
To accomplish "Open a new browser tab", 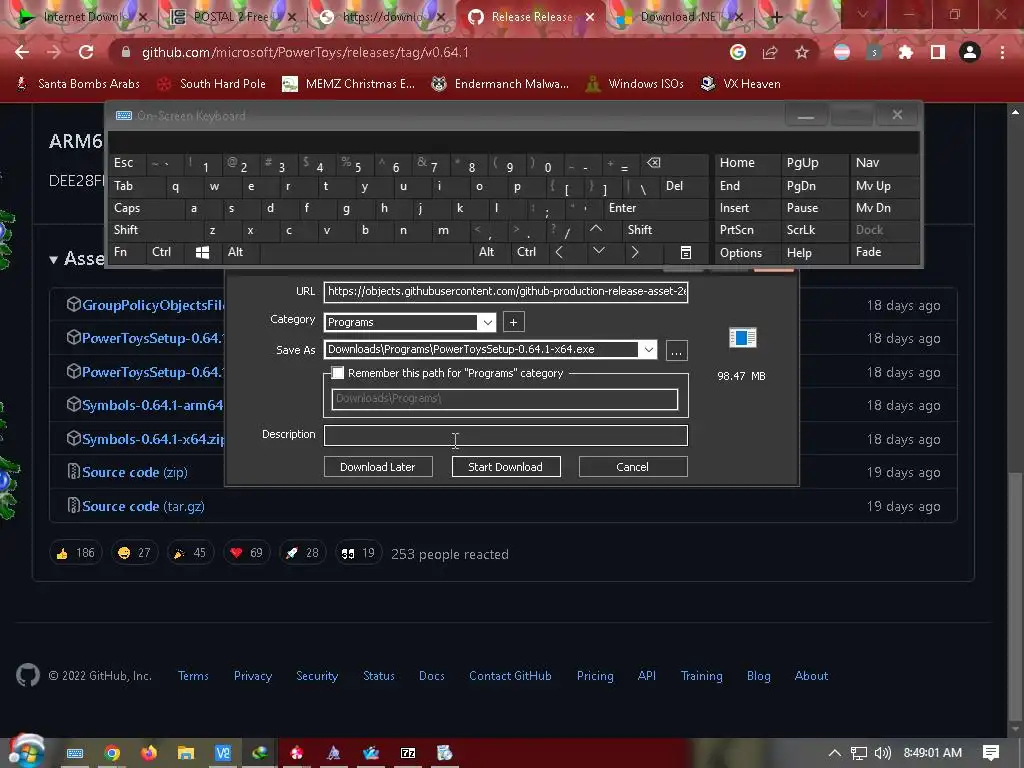I will tap(776, 17).
